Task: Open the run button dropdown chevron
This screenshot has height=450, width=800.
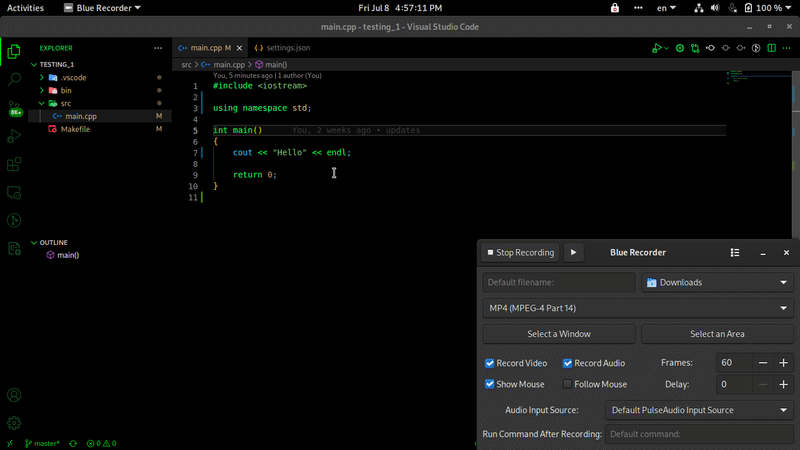Action: 666,48
